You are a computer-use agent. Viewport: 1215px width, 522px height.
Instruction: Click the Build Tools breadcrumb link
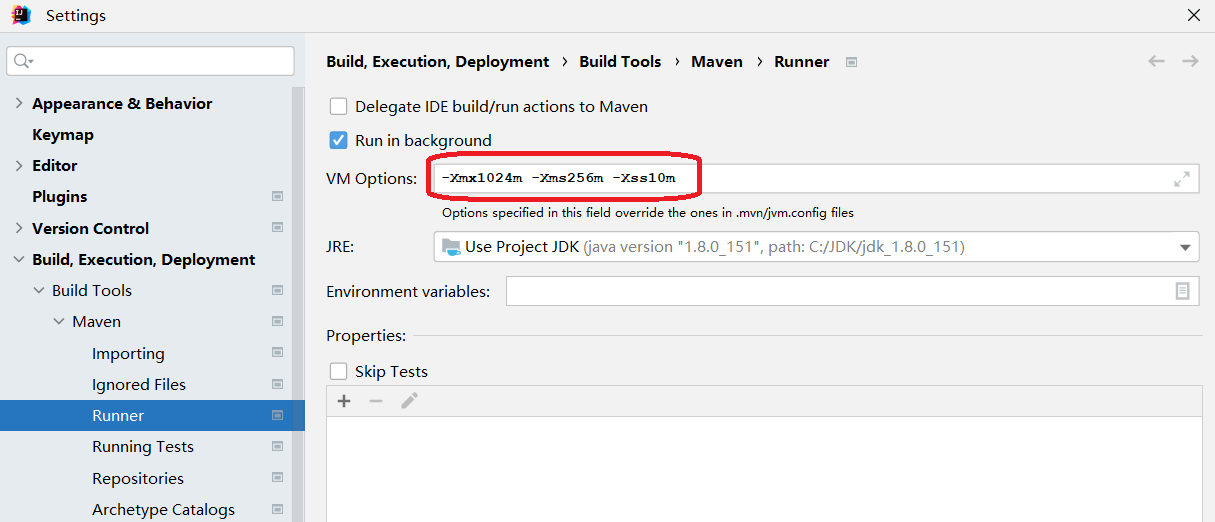tap(620, 62)
